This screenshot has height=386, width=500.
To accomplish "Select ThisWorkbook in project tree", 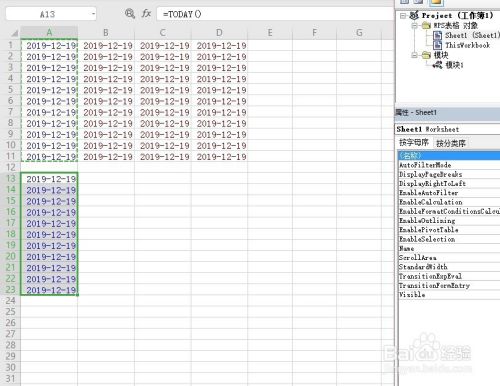I will [x=468, y=45].
